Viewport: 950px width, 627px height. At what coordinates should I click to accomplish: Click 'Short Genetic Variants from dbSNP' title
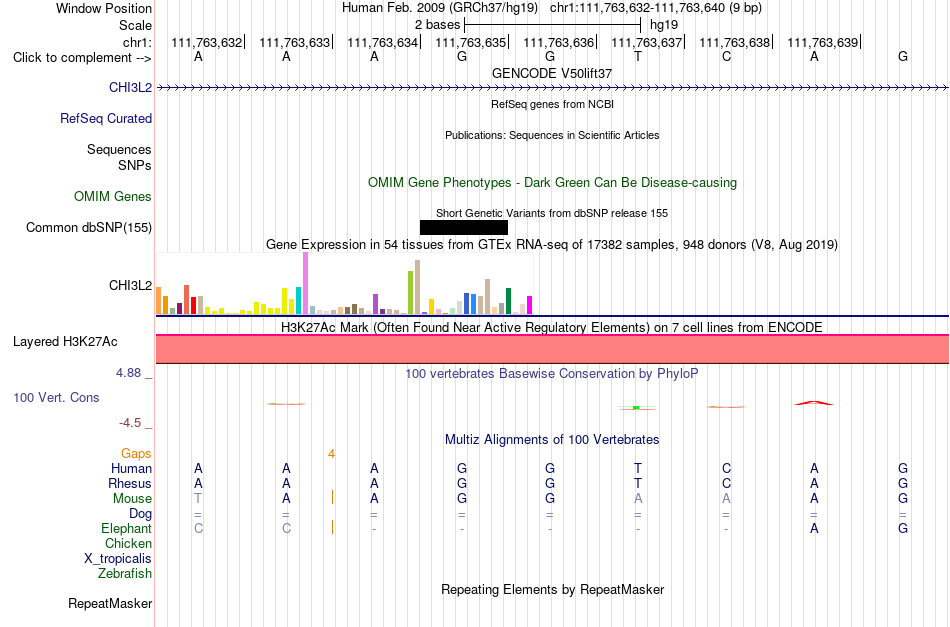(x=552, y=213)
